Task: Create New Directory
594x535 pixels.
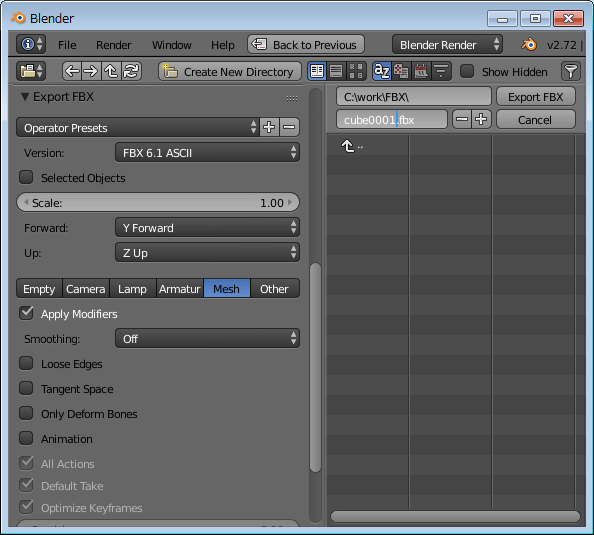Action: [230, 71]
